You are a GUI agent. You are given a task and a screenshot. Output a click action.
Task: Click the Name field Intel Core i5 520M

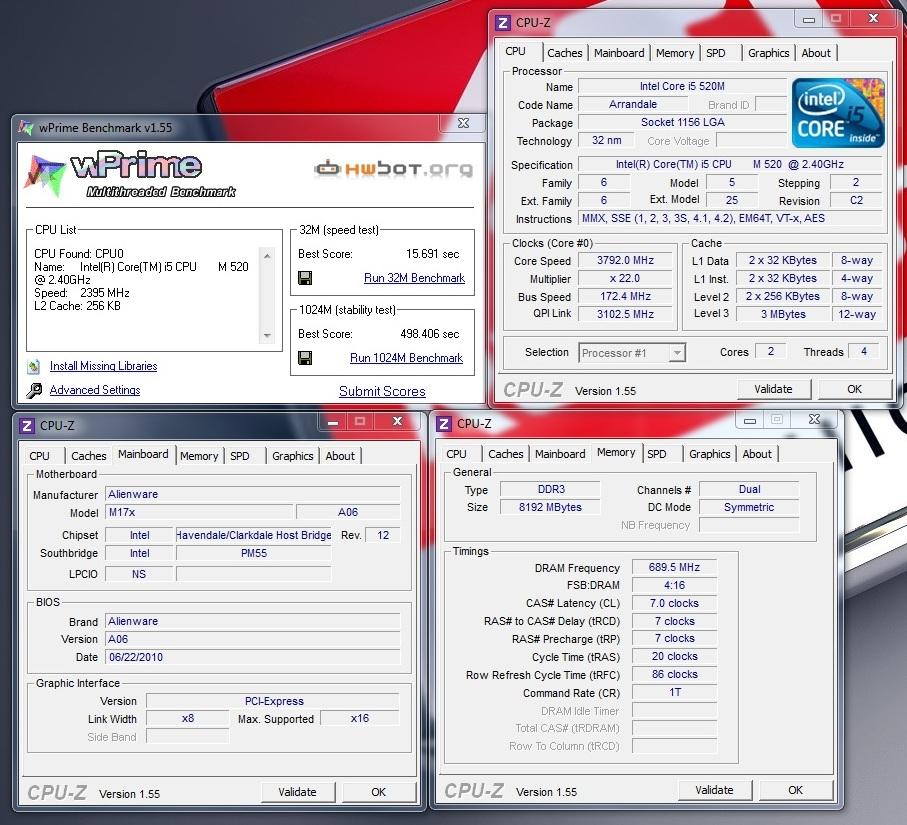click(x=682, y=86)
